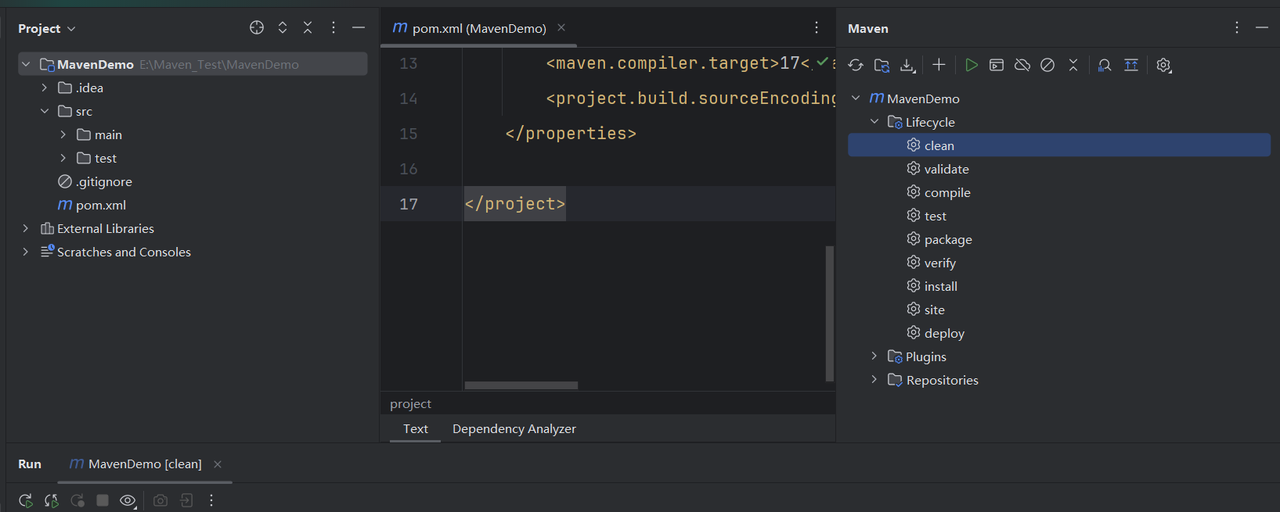Toggle the eye view options in Run toolbar

(x=128, y=500)
